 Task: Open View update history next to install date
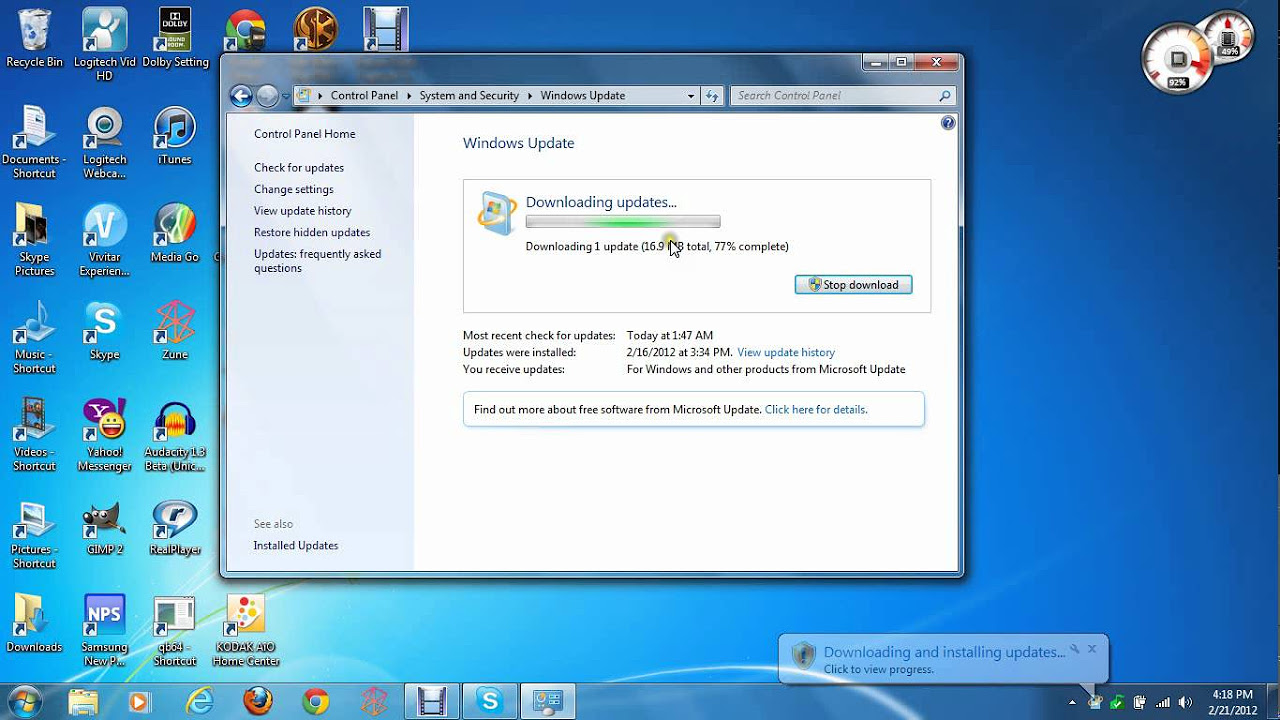[x=786, y=353]
